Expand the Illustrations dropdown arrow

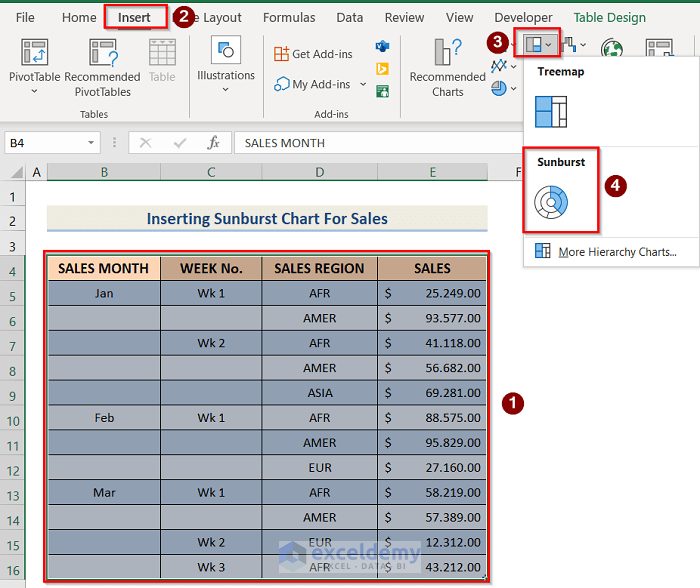coord(225,90)
